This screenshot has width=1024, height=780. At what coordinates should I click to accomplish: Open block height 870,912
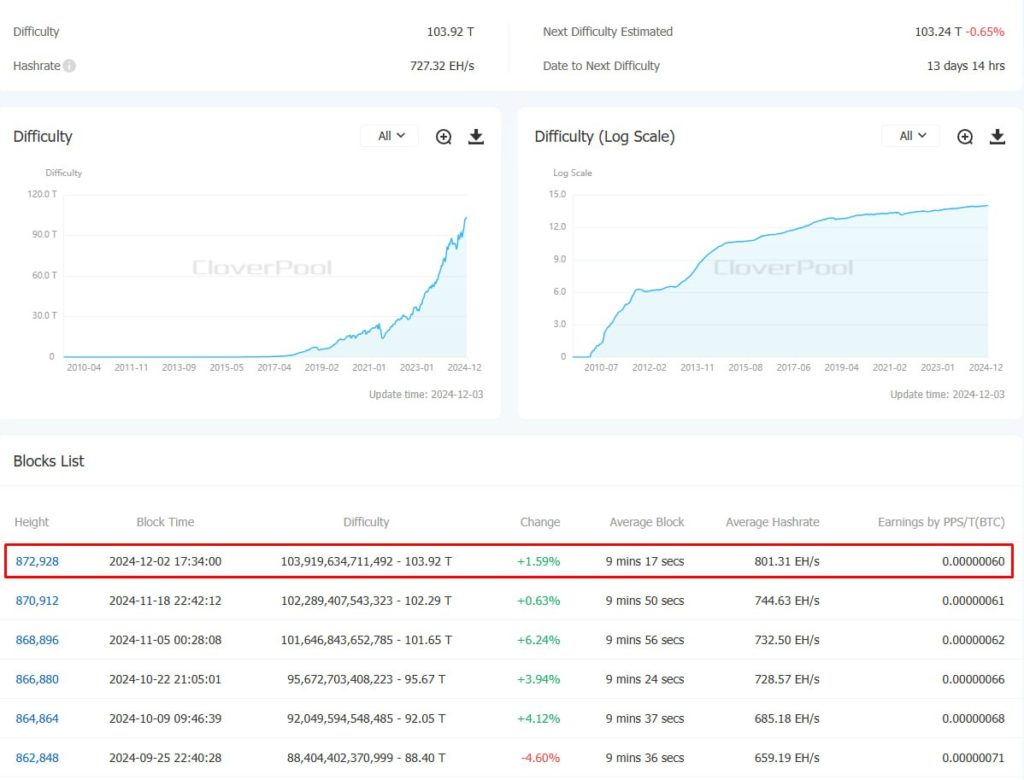(x=37, y=601)
